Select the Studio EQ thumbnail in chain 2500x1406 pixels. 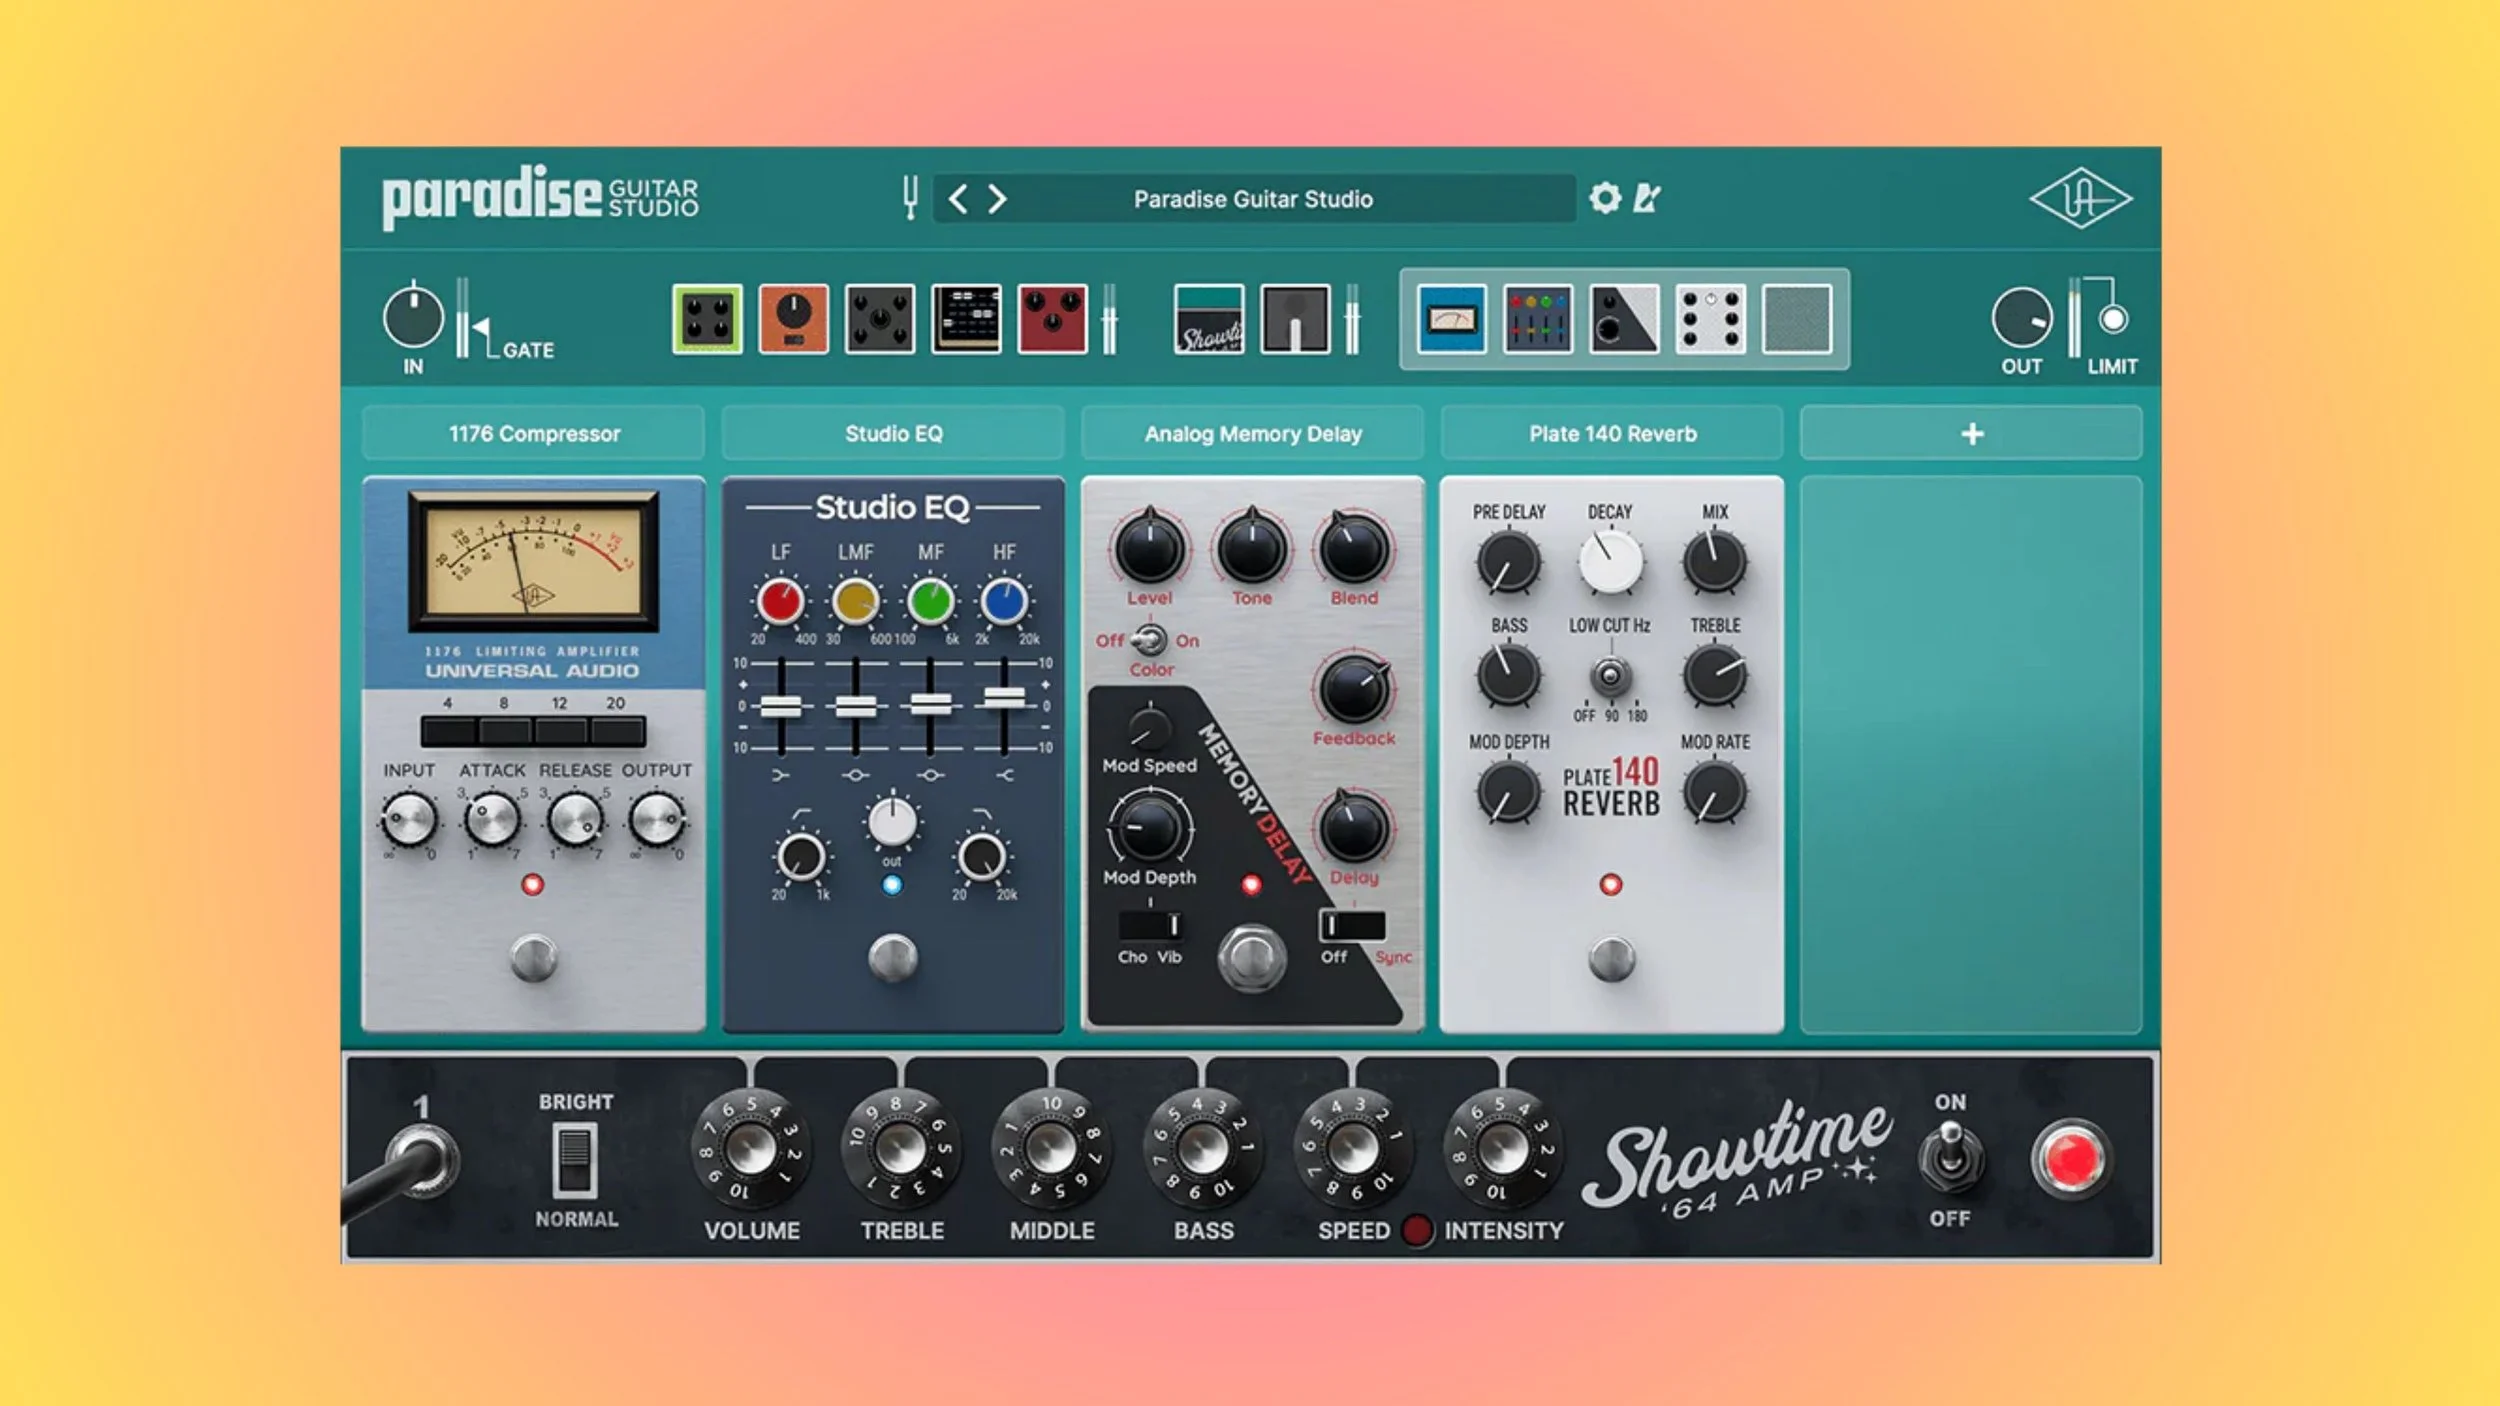[1537, 319]
